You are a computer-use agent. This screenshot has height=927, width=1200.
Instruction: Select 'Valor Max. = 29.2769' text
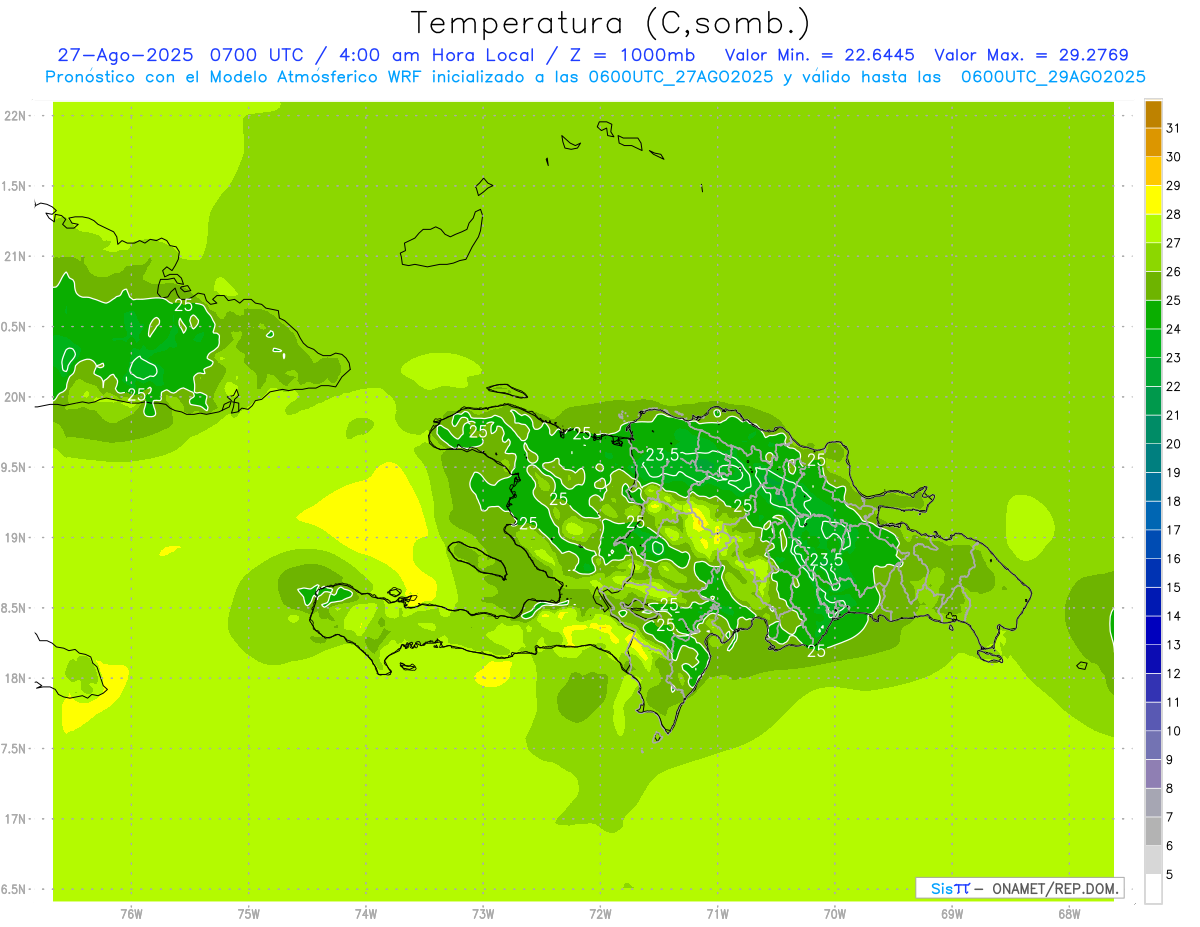click(x=1031, y=55)
